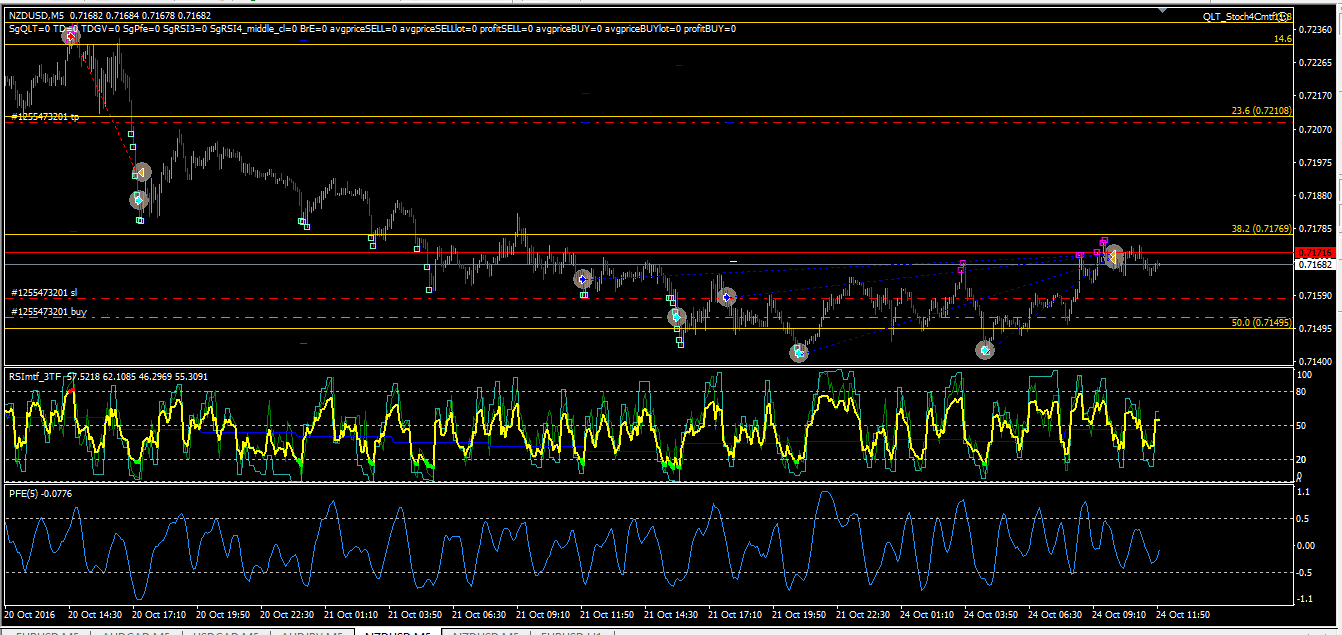This screenshot has height=635, width=1342.
Task: Click the QLT_Stoch4Cmtf indicator label
Action: (1246, 17)
